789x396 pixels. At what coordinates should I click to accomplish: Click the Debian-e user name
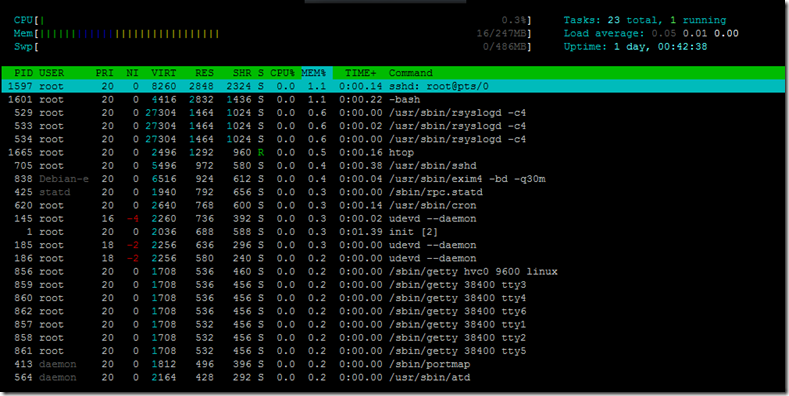pyautogui.click(x=64, y=179)
